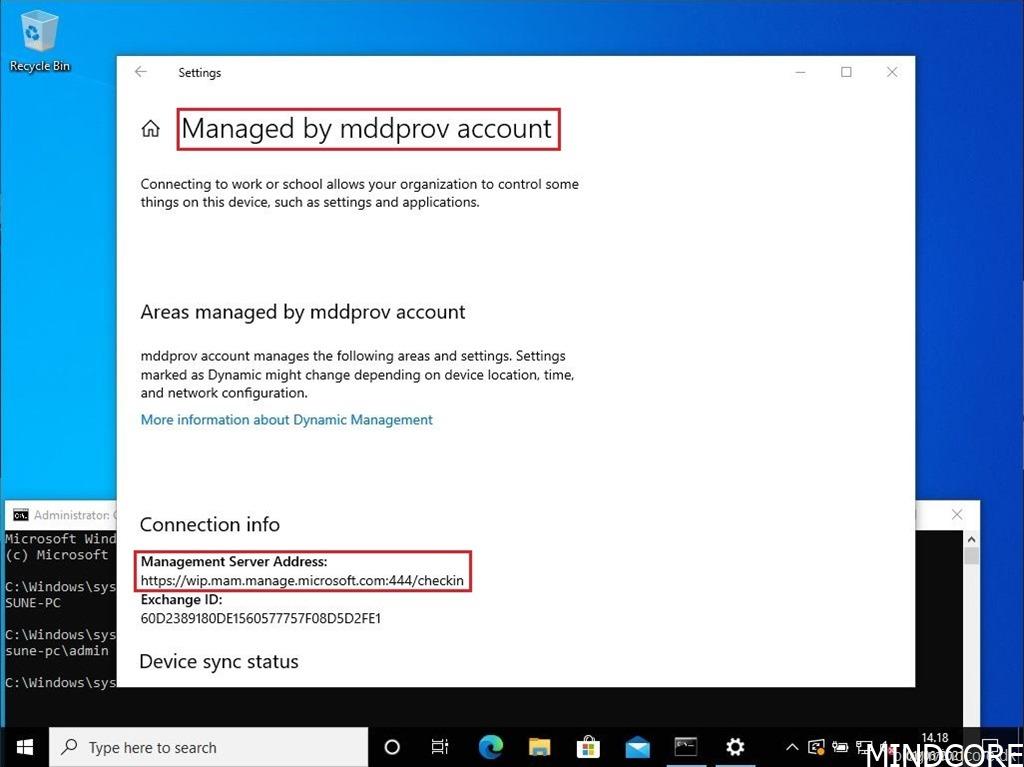Open File Explorer from the taskbar
Image resolution: width=1024 pixels, height=767 pixels.
539,747
